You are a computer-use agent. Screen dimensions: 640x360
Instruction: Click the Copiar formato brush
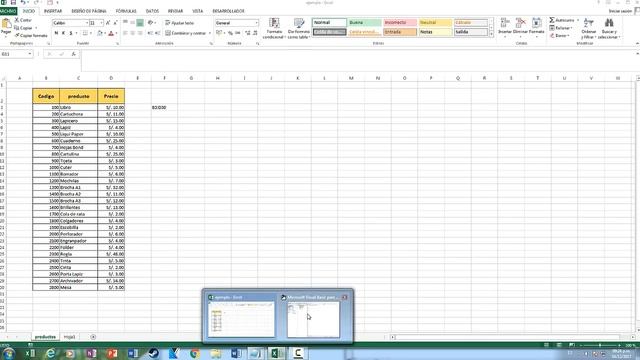click(x=31, y=36)
